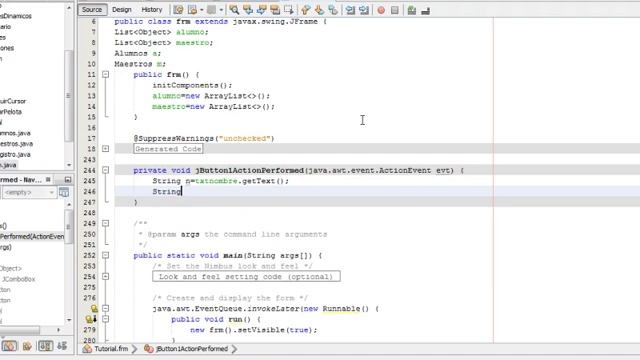Image resolution: width=640 pixels, height=360 pixels.
Task: Click Find Next Occurrence icon
Action: tap(262, 10)
